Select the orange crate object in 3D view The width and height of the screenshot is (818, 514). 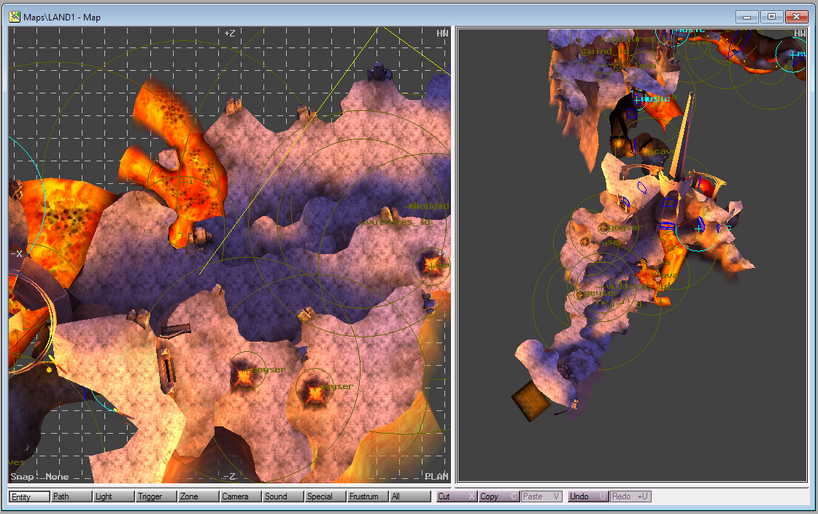click(531, 401)
